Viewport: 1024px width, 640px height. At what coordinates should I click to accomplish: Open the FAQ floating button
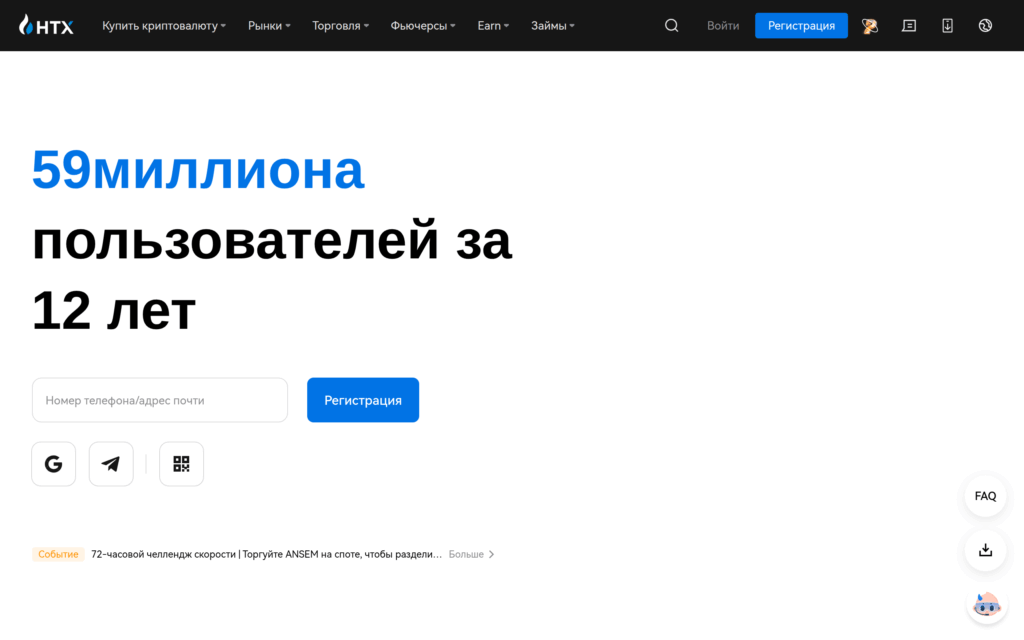tap(985, 496)
